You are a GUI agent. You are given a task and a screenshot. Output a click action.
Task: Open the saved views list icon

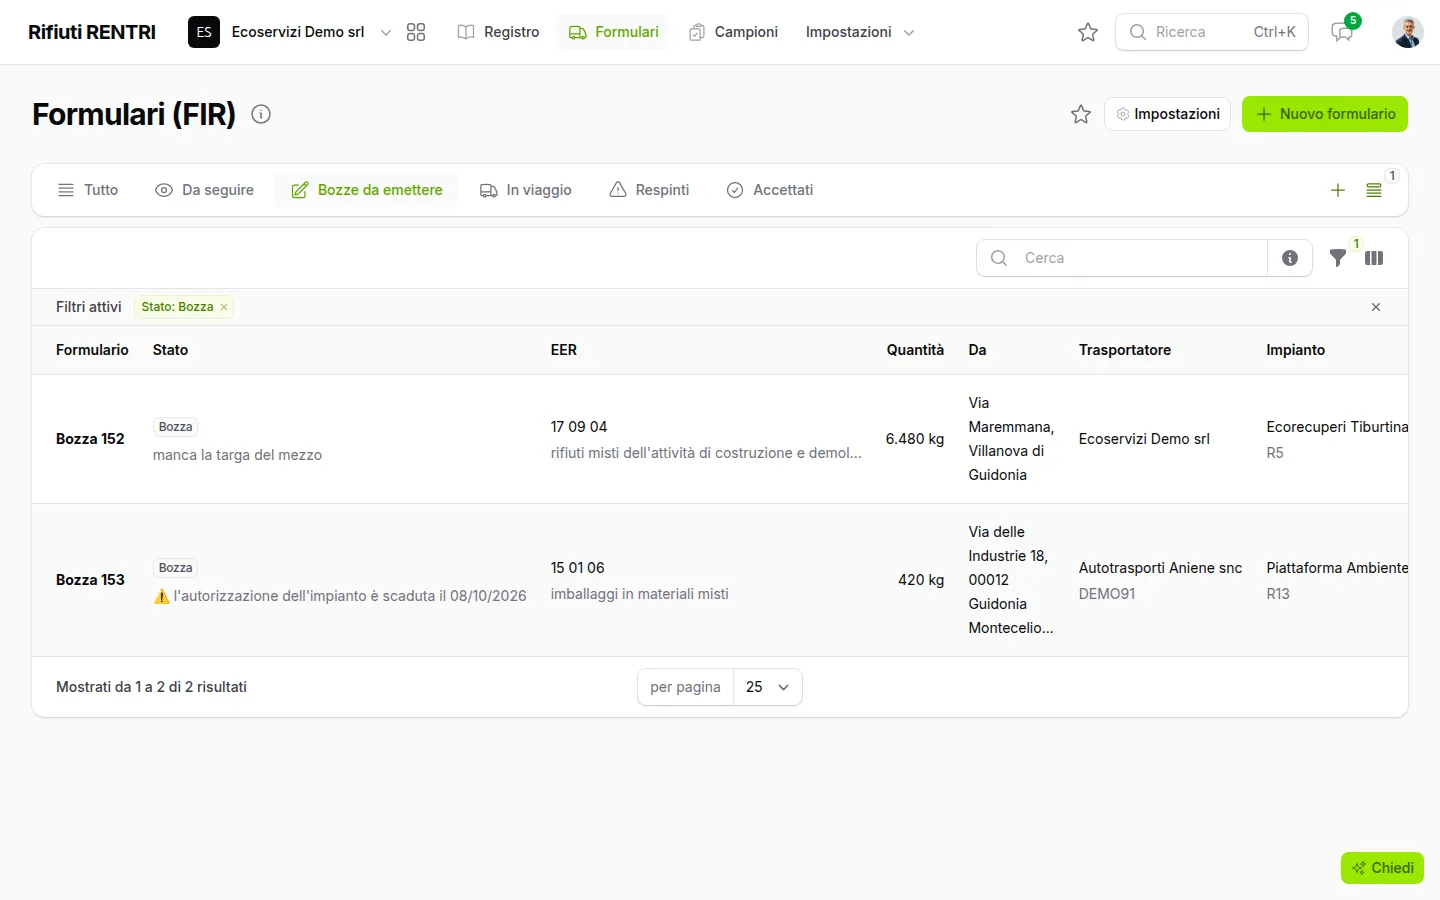(1374, 190)
